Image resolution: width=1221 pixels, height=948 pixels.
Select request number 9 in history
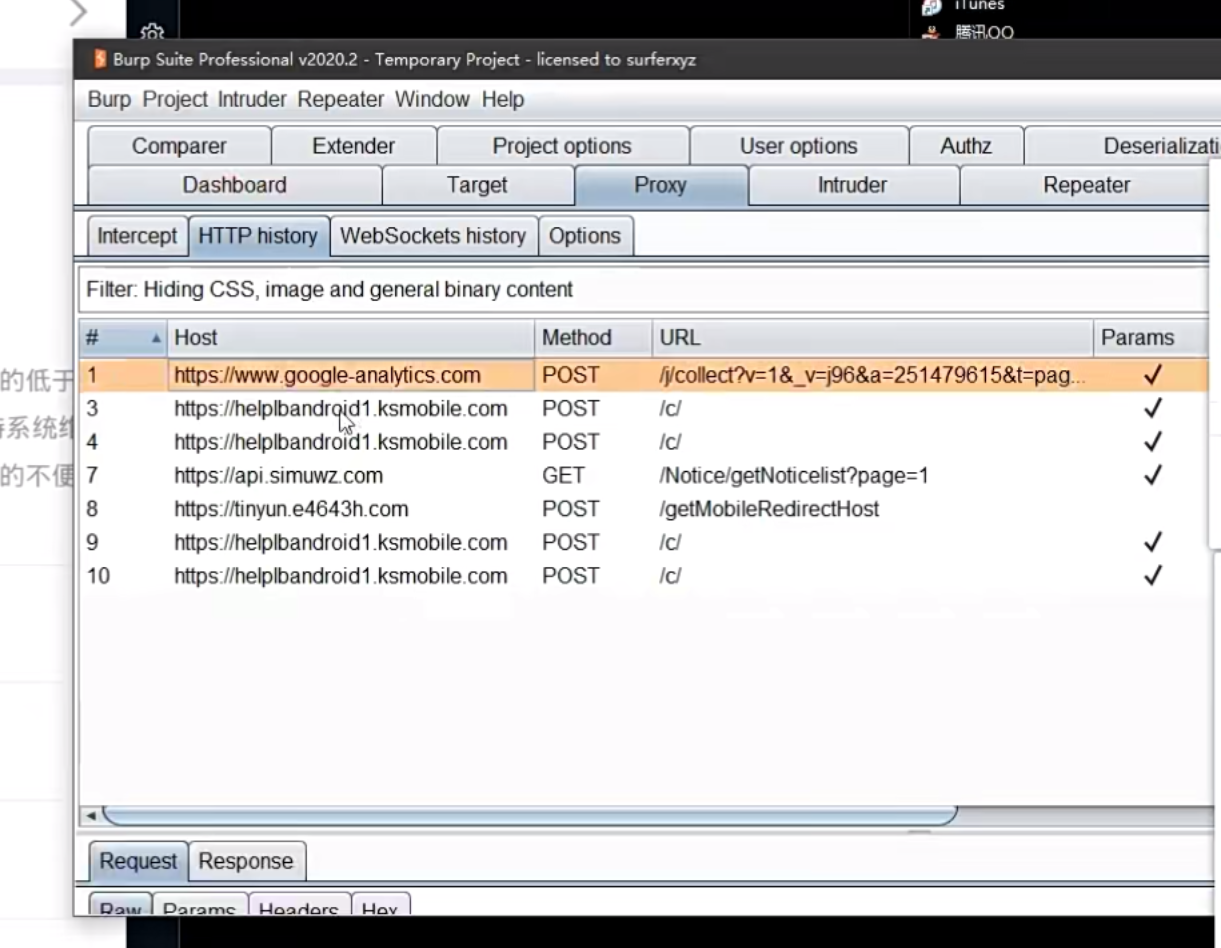pyautogui.click(x=643, y=543)
